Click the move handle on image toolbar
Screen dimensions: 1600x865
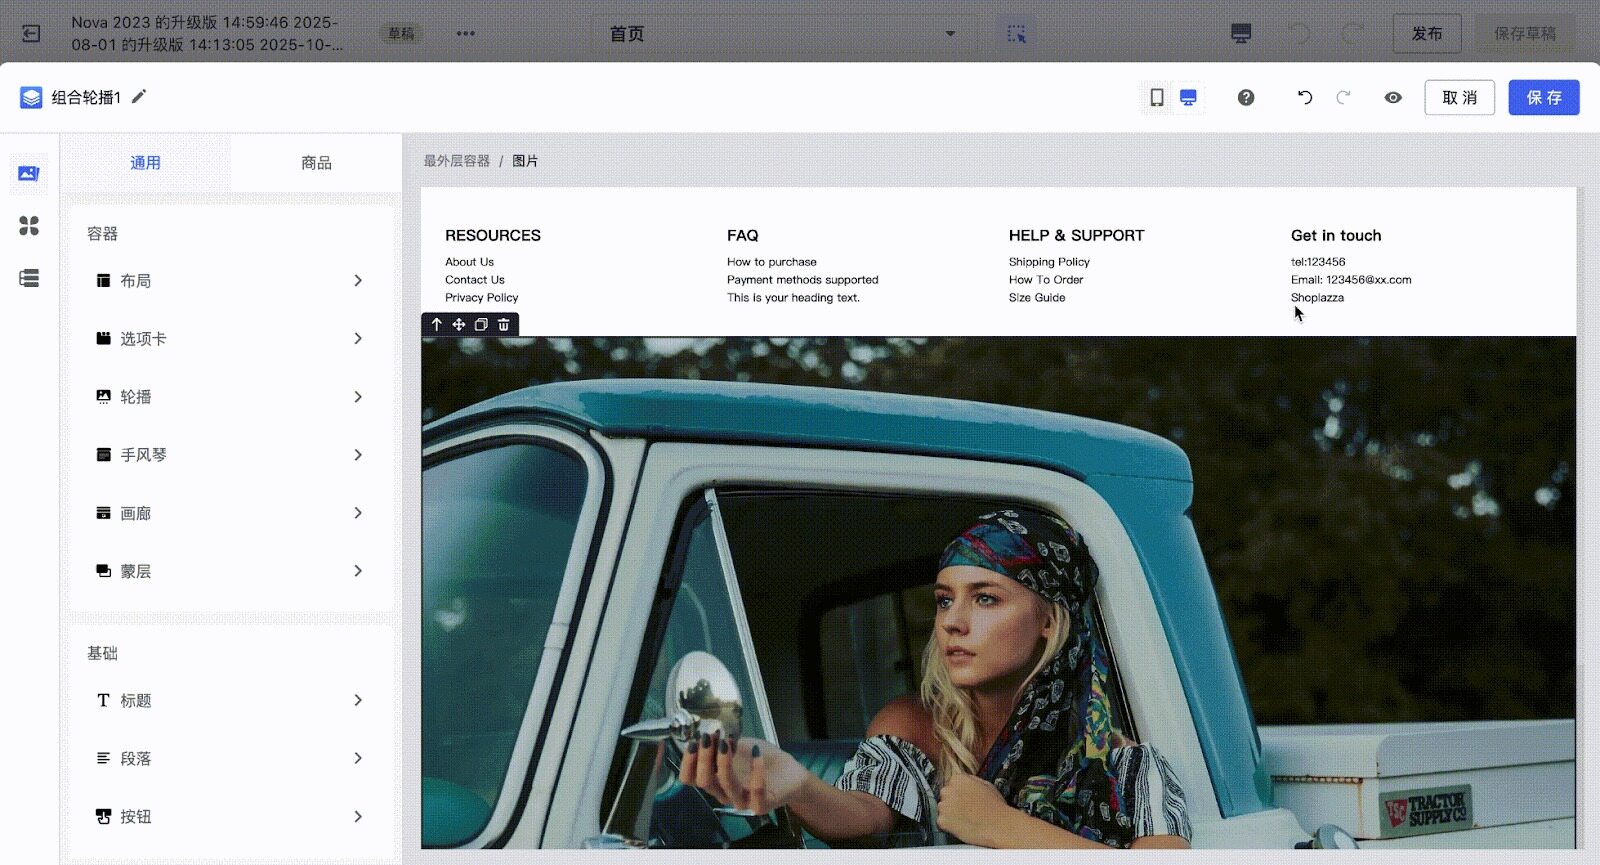coord(459,324)
